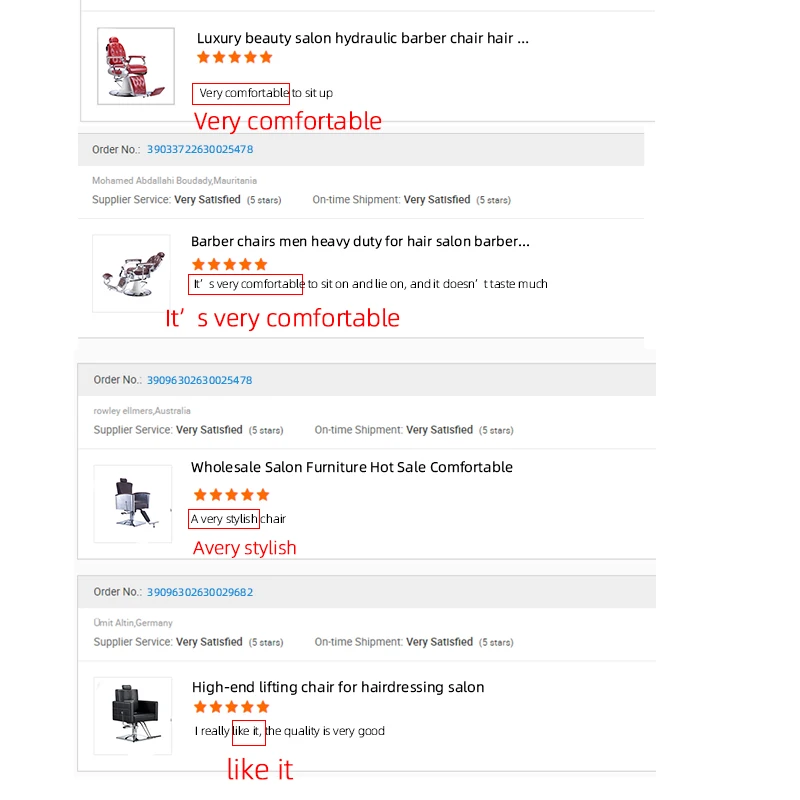Click star rating under Luxury beauty salon chair
The width and height of the screenshot is (800, 800).
(234, 58)
